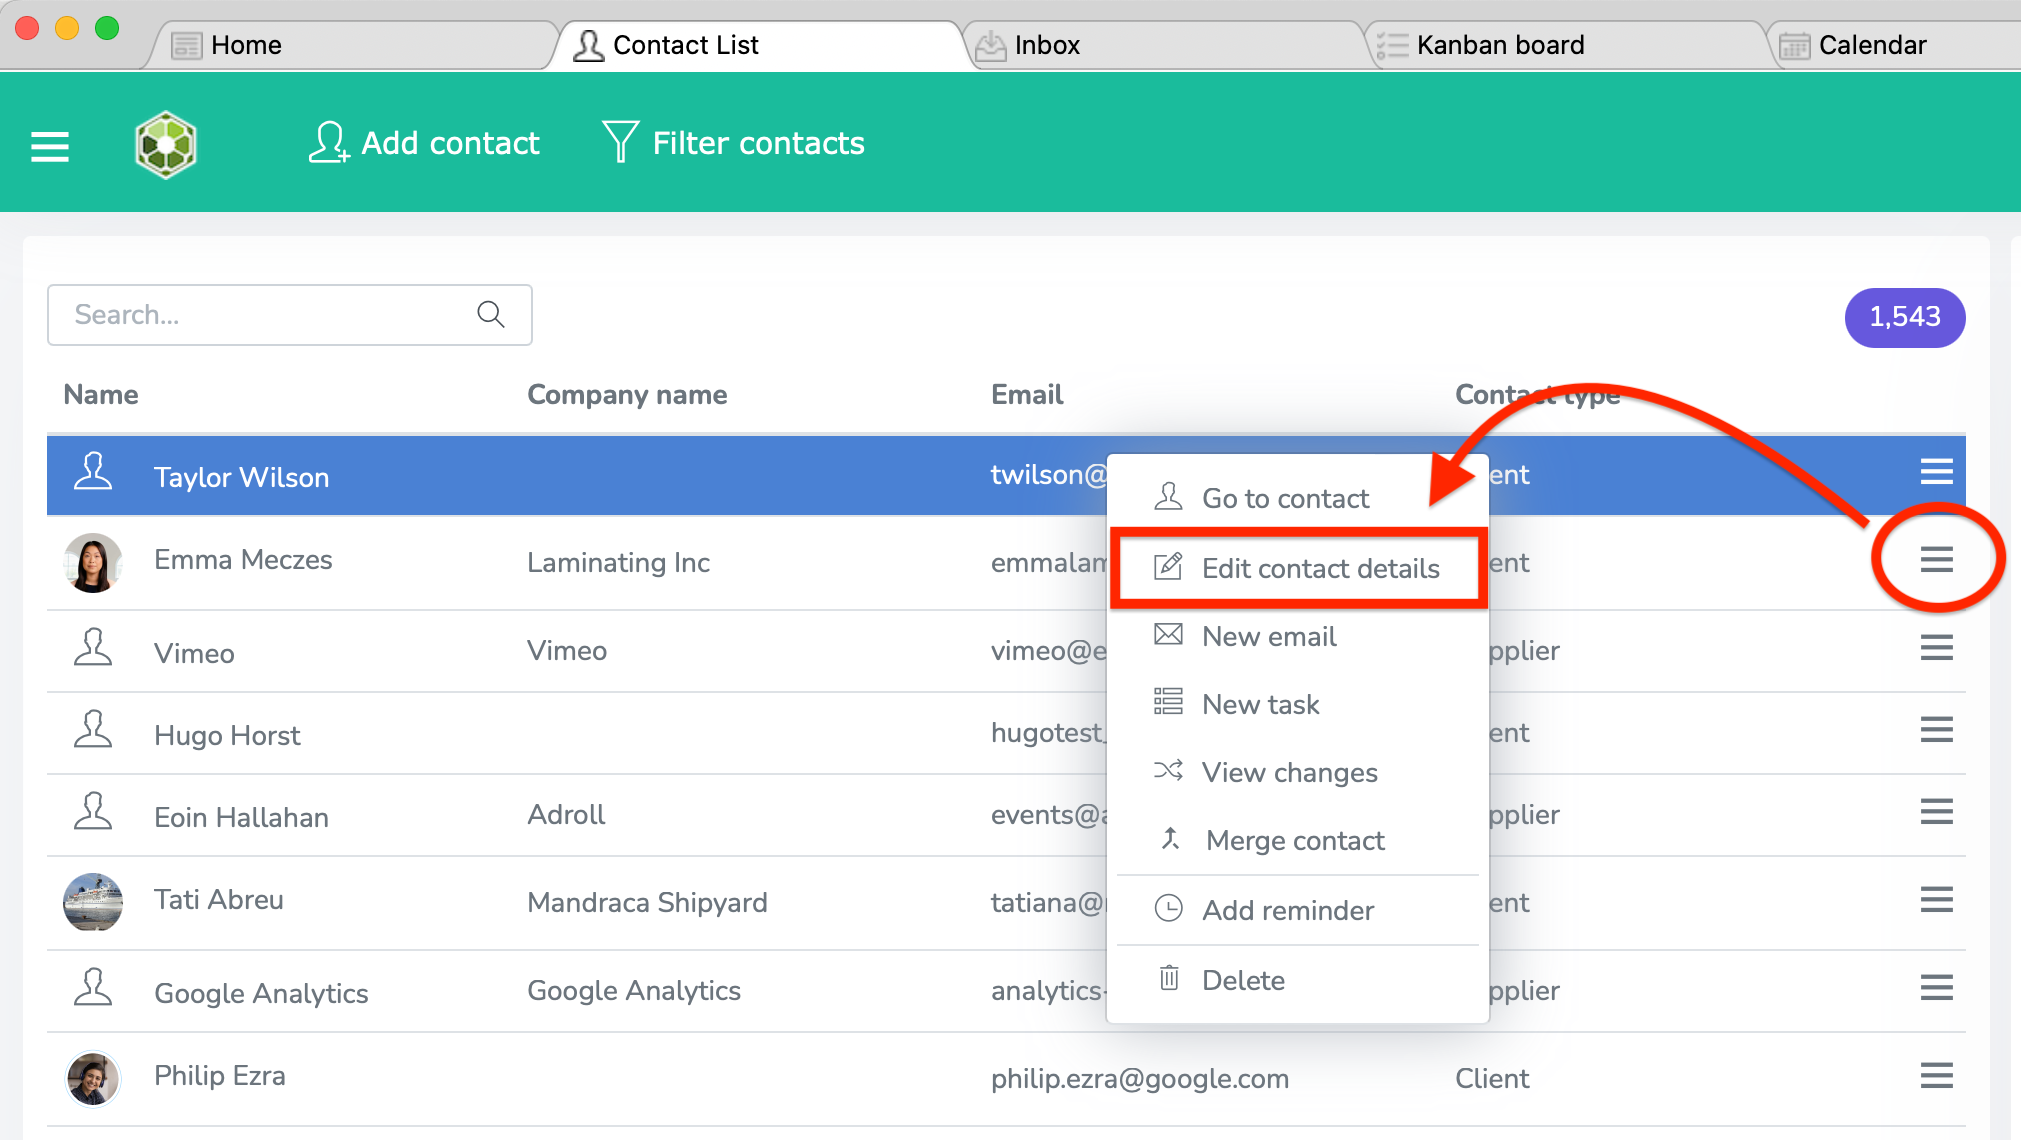Switch to the Kanban board tab
Viewport: 2021px width, 1140px height.
(1499, 45)
